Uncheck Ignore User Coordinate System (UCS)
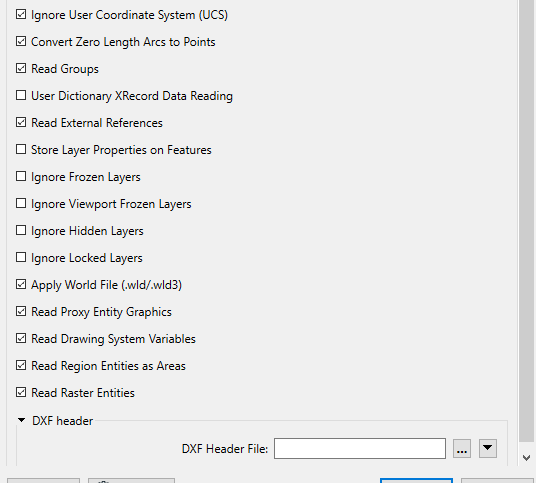This screenshot has width=536, height=483. [21, 14]
